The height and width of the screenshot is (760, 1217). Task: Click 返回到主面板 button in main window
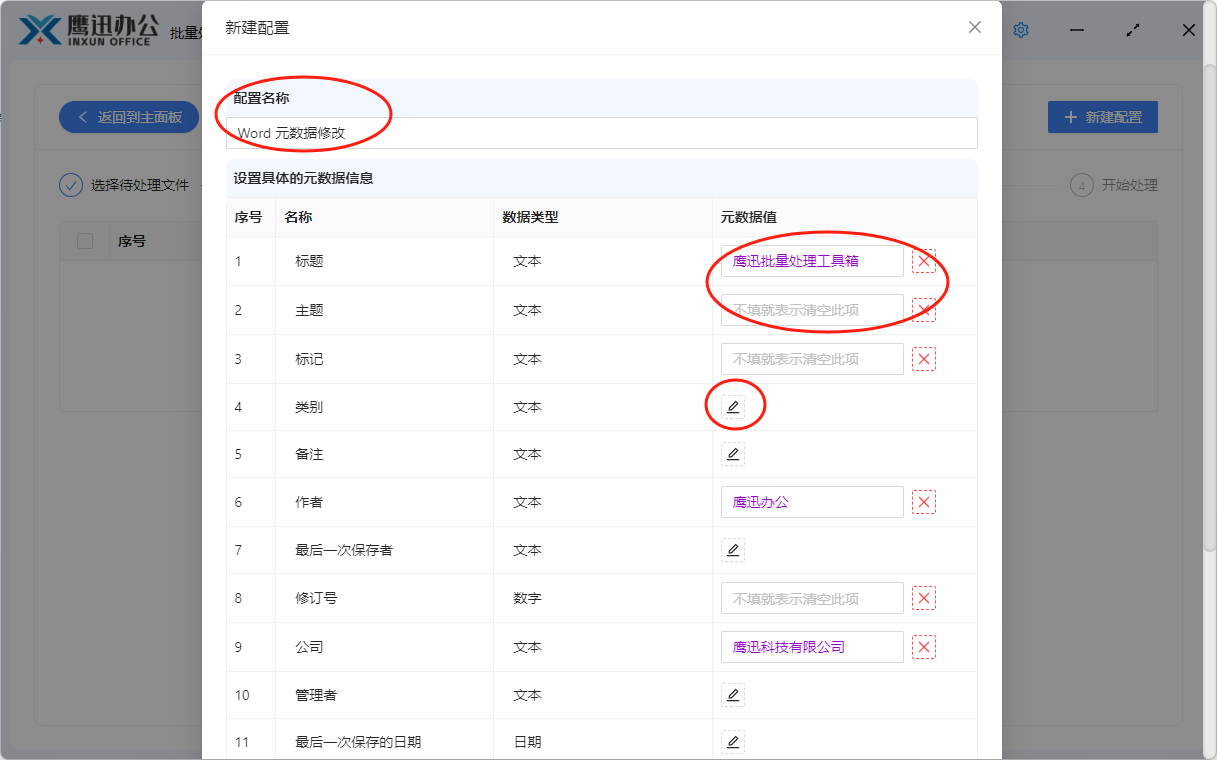[x=129, y=117]
